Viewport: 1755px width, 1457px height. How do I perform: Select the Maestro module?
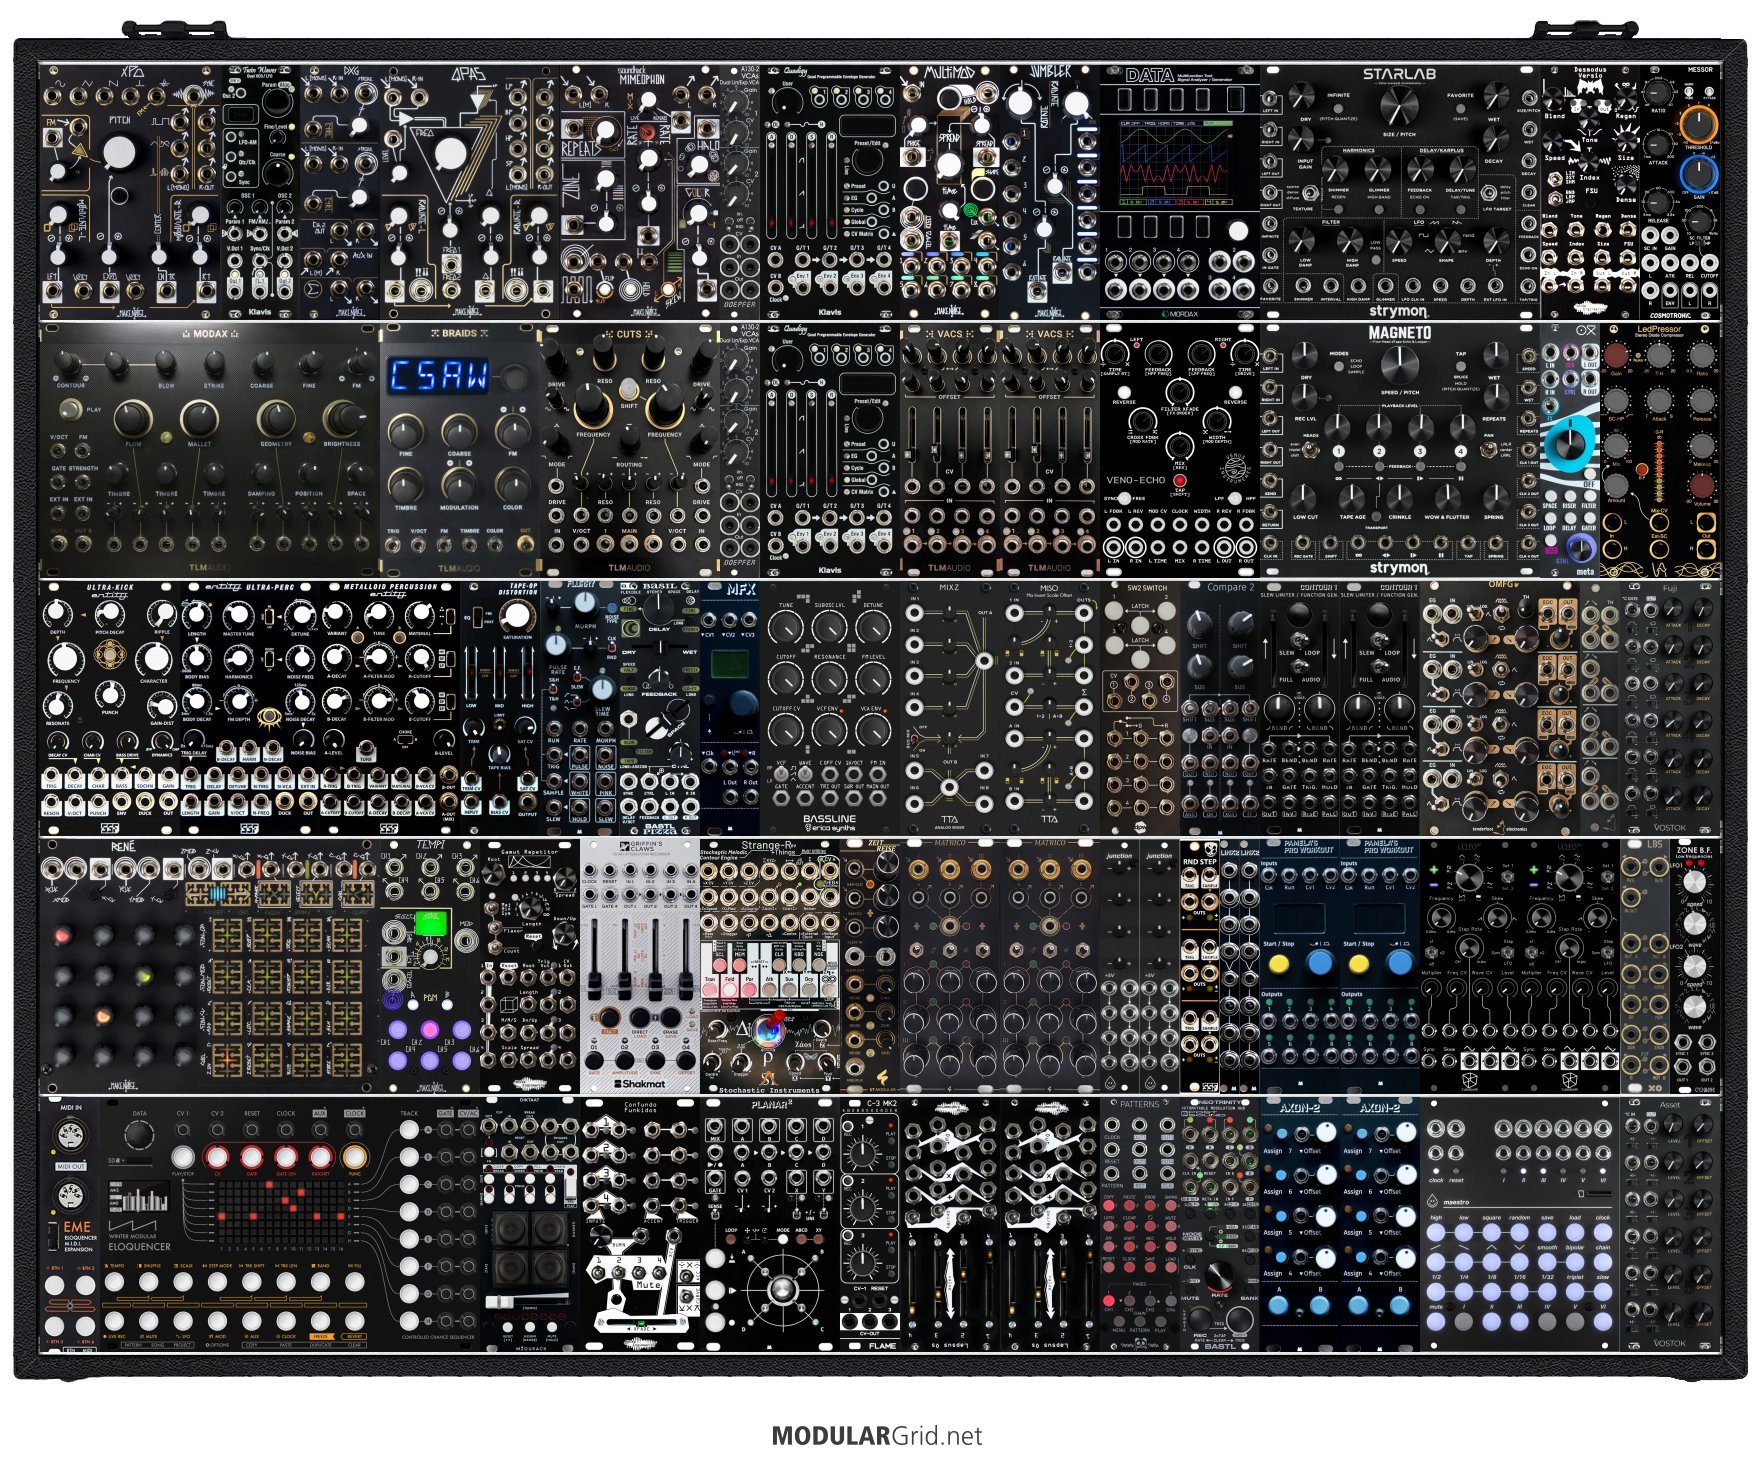pos(1520,1224)
